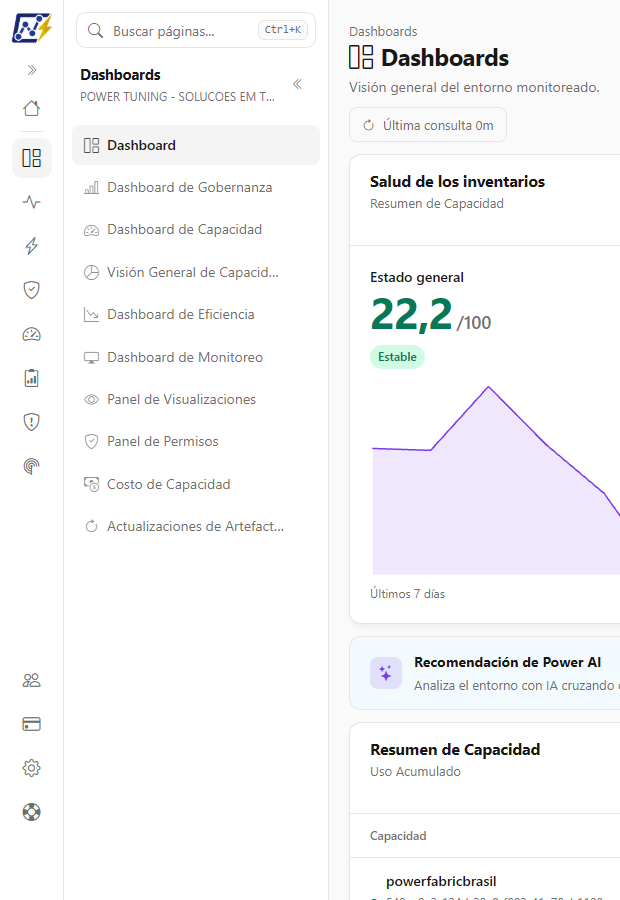The image size is (620, 900).
Task: Click the eye icon for Visualizaciones
Action: pyautogui.click(x=91, y=399)
